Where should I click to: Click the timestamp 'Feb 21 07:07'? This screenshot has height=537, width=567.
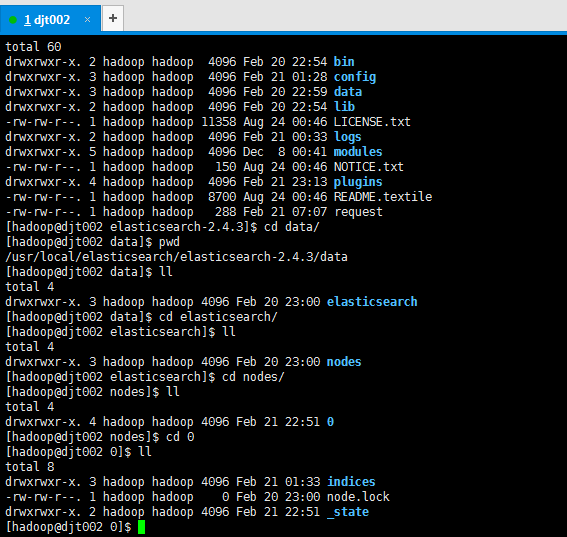click(x=285, y=212)
